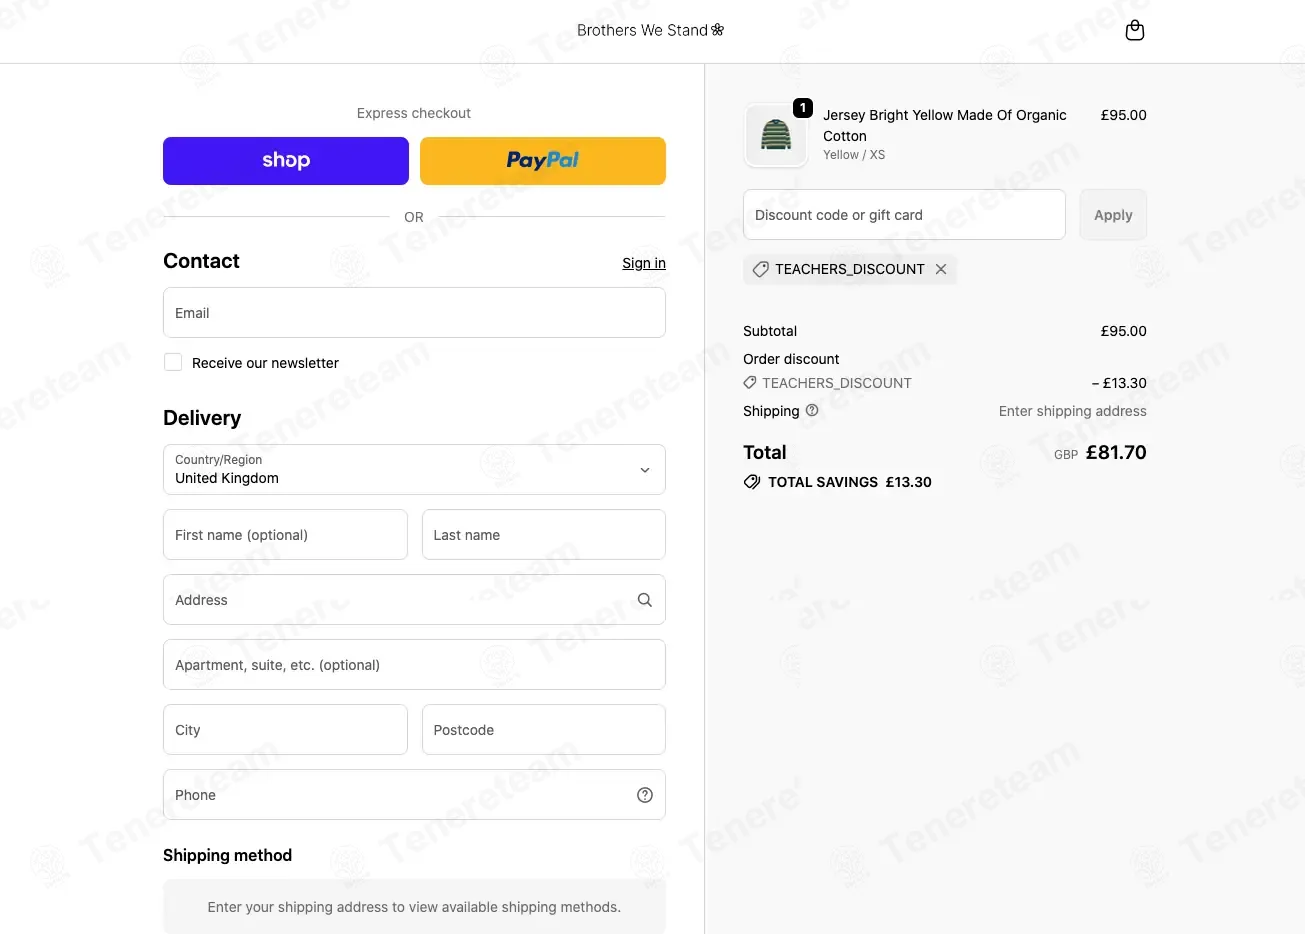
Task: Open the phone field help question icon
Action: pyautogui.click(x=645, y=795)
